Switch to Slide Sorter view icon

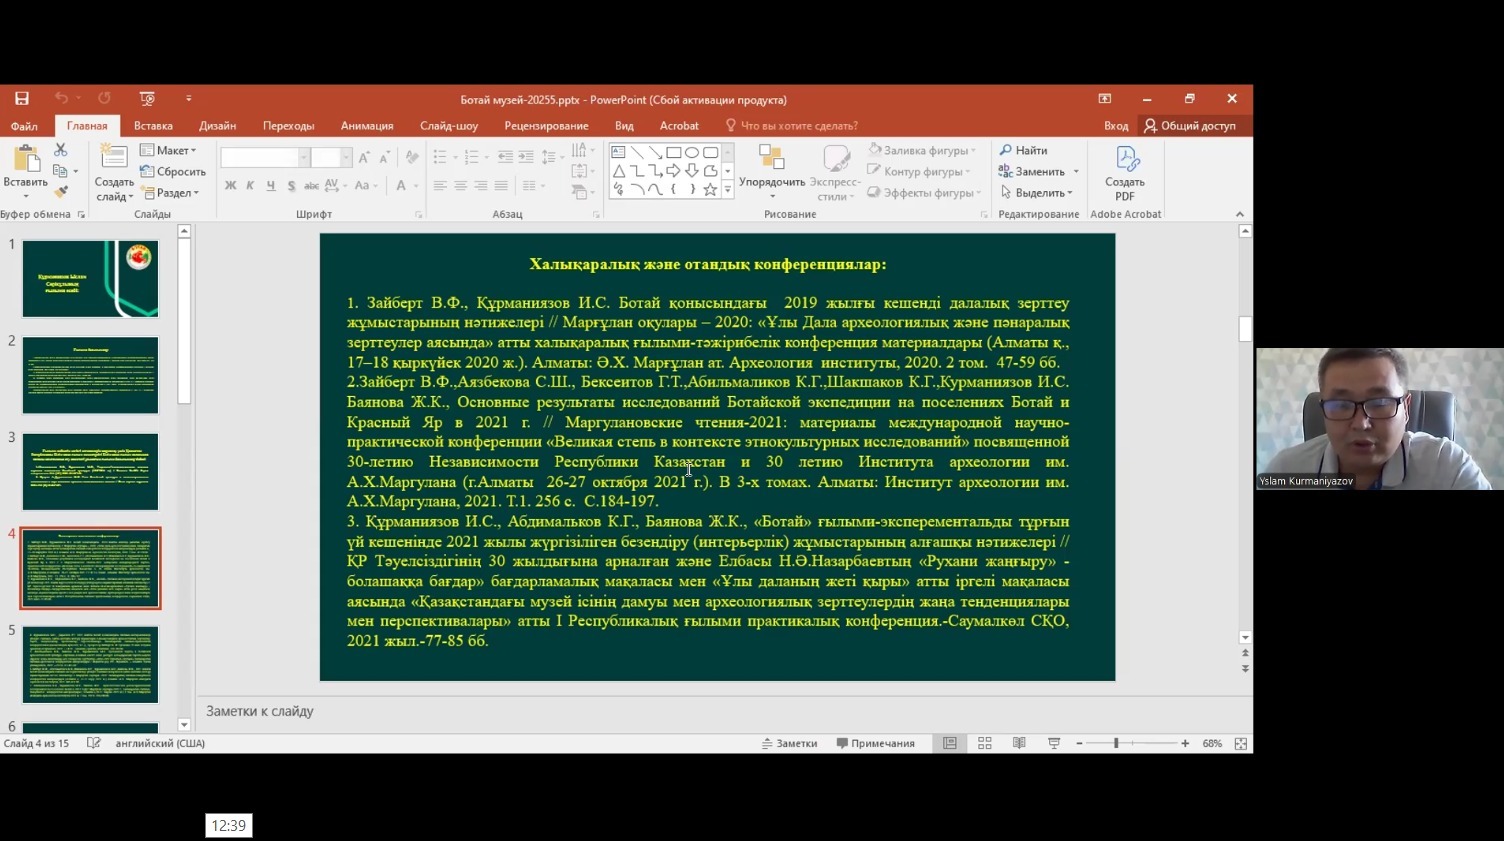pos(985,743)
